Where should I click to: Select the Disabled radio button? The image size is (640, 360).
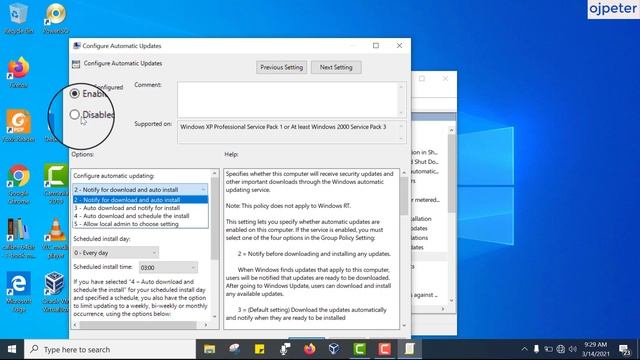74,115
